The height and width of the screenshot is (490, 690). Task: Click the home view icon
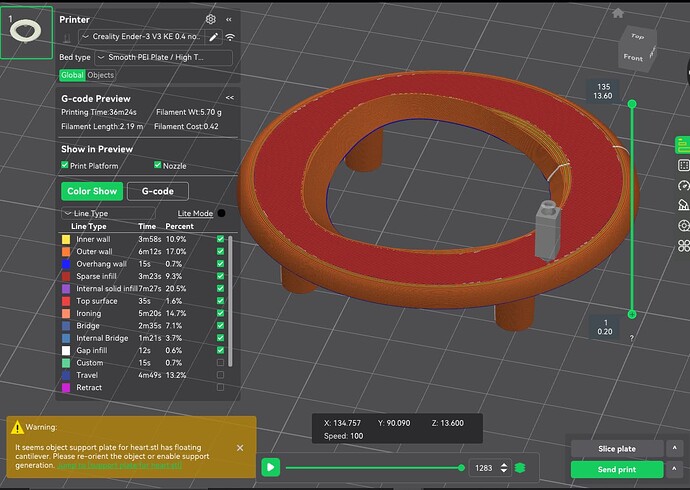618,13
